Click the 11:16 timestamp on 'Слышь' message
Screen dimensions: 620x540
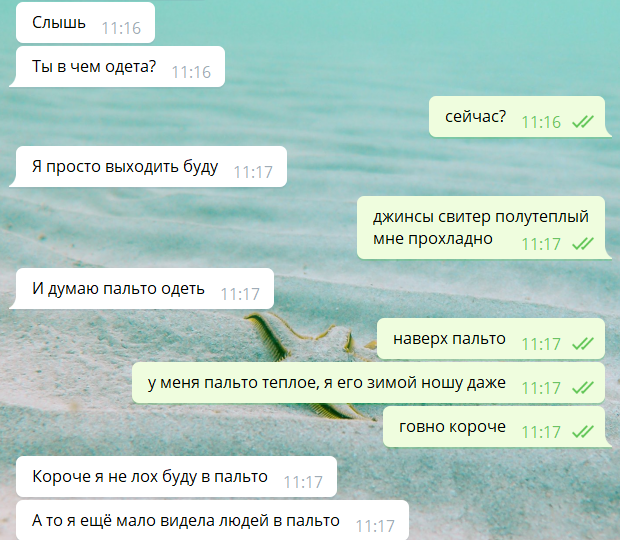pos(121,28)
